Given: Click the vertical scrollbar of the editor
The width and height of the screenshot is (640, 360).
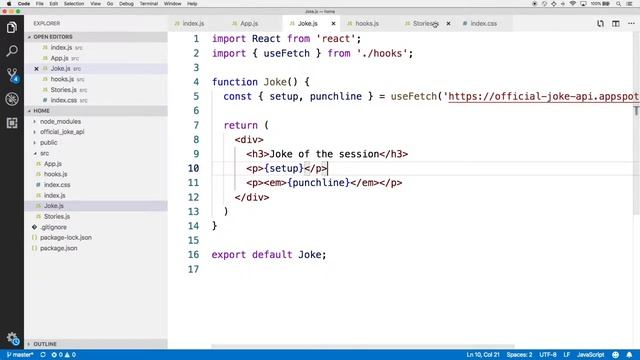Looking at the screenshot, I should click(636, 124).
